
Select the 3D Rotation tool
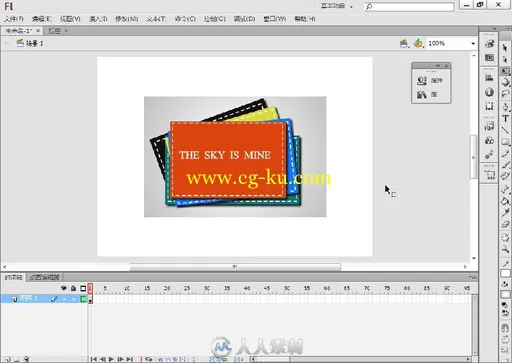[505, 82]
